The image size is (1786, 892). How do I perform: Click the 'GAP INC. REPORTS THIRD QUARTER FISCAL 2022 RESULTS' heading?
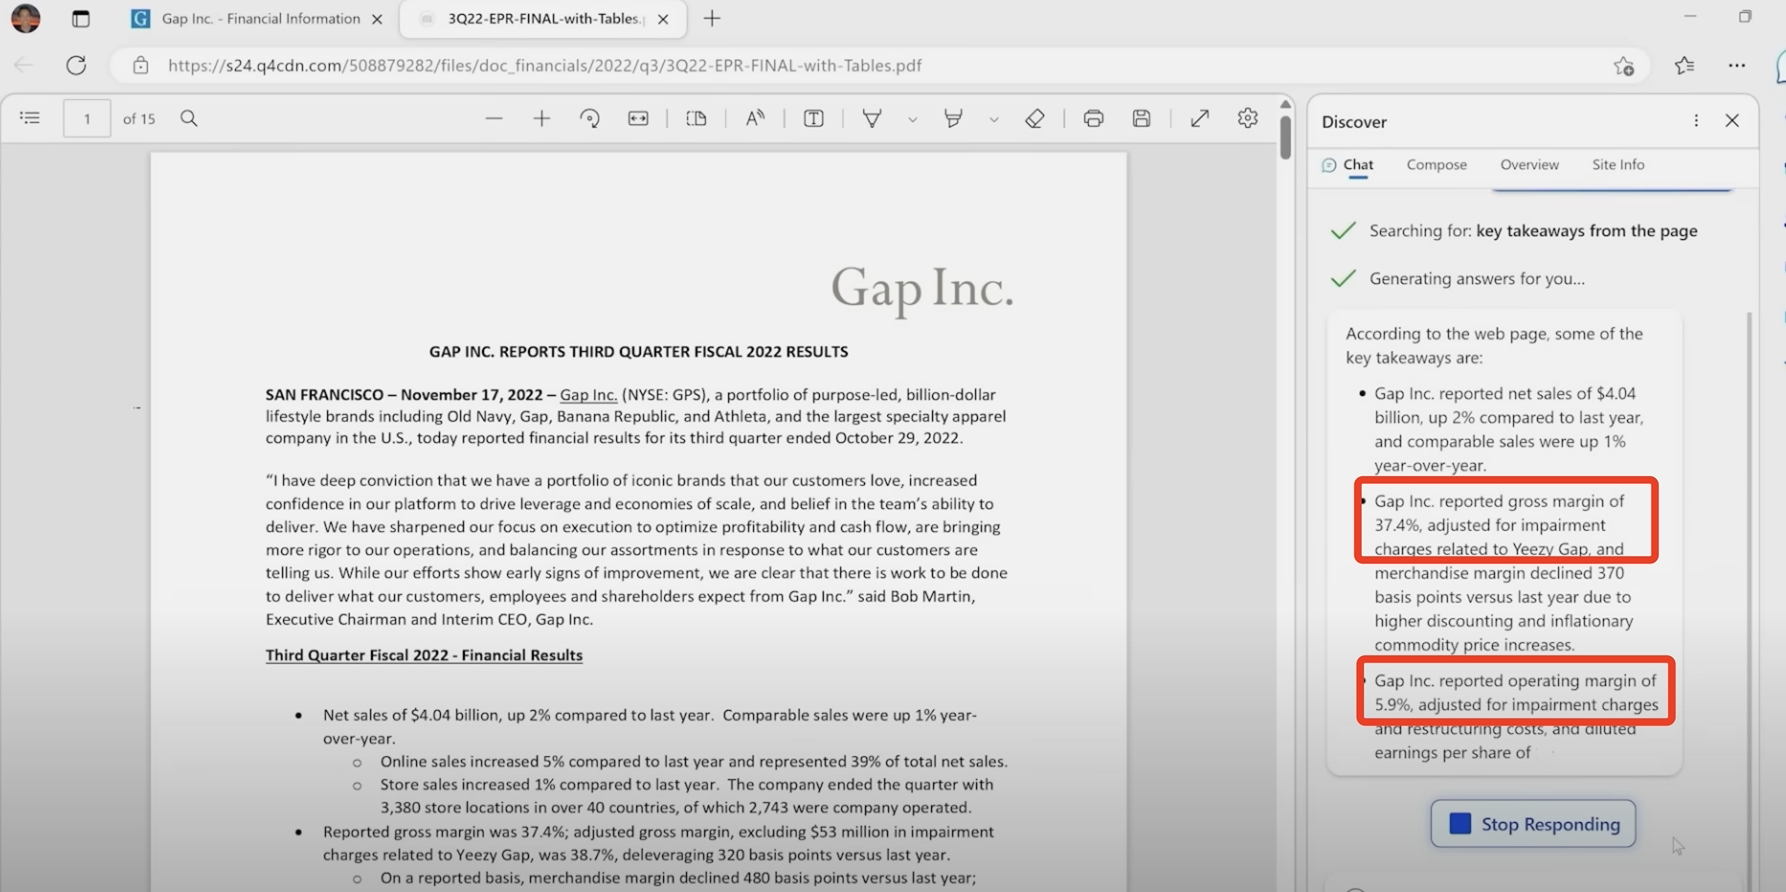click(638, 352)
